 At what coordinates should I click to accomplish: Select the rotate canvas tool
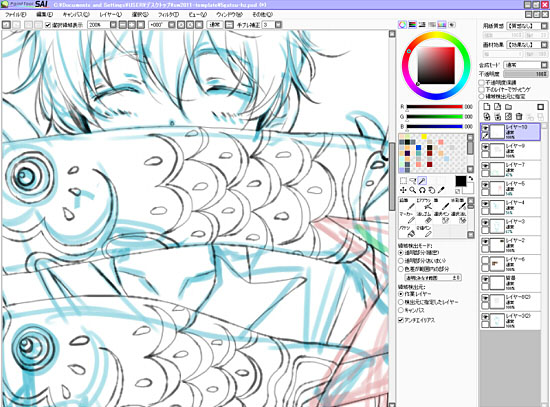click(x=422, y=190)
